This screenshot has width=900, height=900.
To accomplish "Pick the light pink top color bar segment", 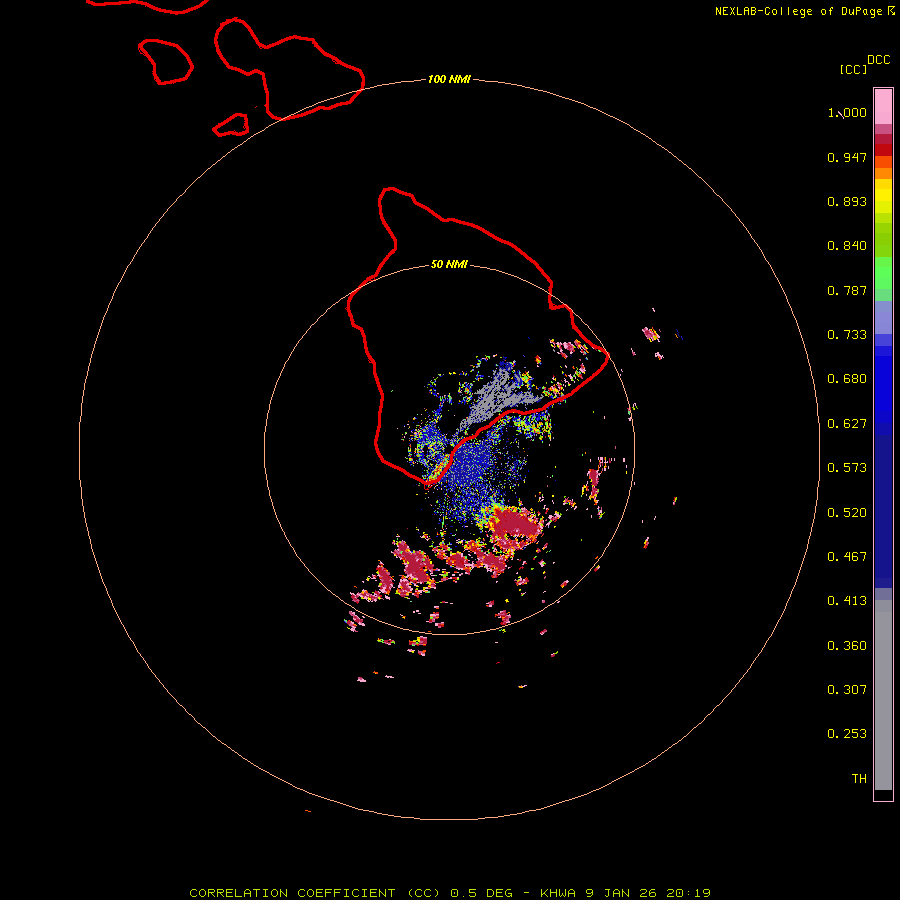I will pyautogui.click(x=883, y=107).
